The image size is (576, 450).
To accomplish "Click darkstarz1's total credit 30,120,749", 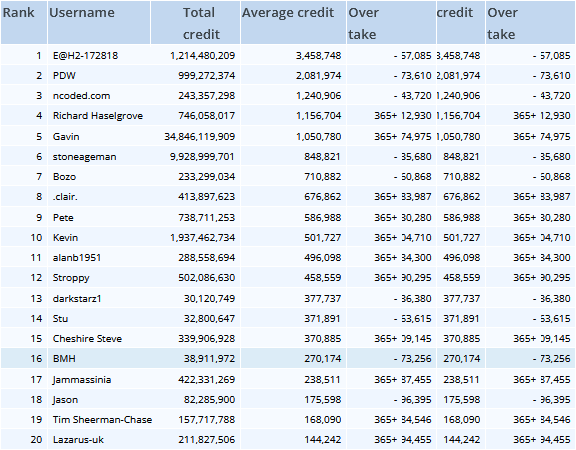I will pyautogui.click(x=209, y=299).
